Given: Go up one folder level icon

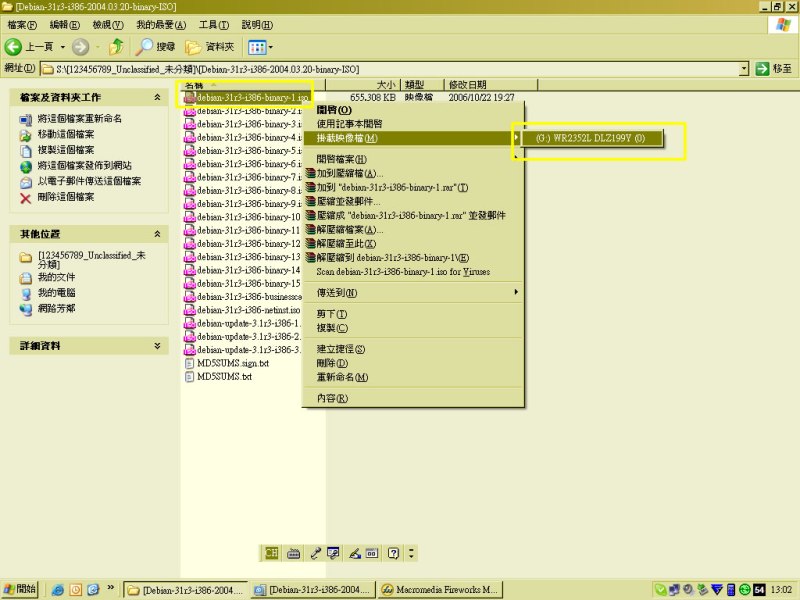Looking at the screenshot, I should [x=116, y=47].
